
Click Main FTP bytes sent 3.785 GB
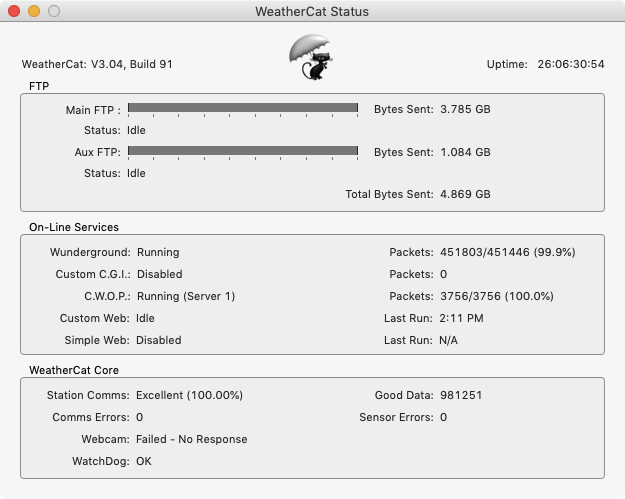click(465, 109)
